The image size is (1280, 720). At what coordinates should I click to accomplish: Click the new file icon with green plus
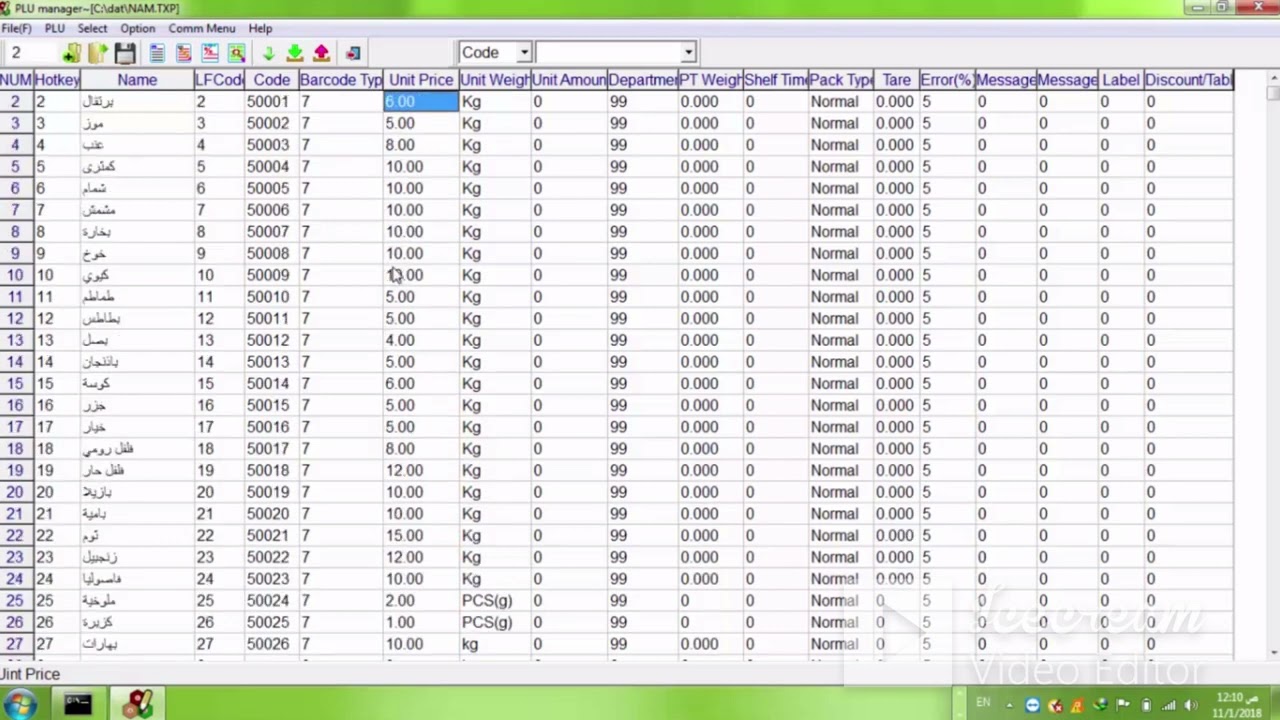pos(71,53)
